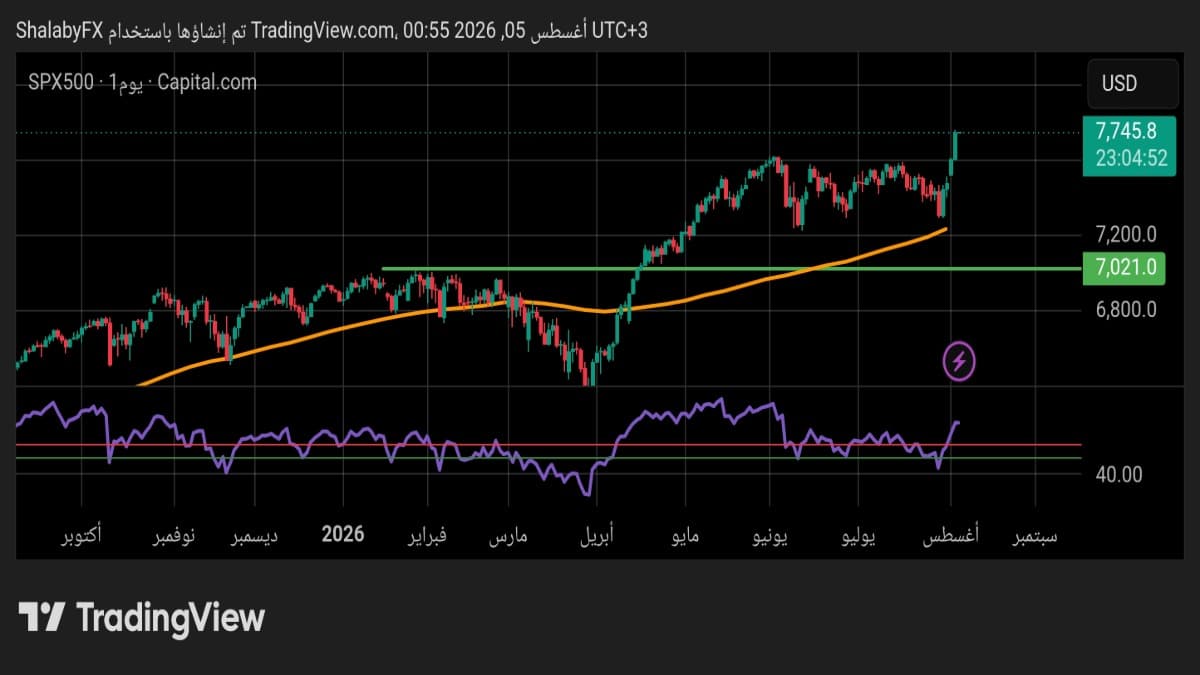This screenshot has width=1200, height=675.
Task: Click the يونيو month label
Action: pyautogui.click(x=769, y=537)
